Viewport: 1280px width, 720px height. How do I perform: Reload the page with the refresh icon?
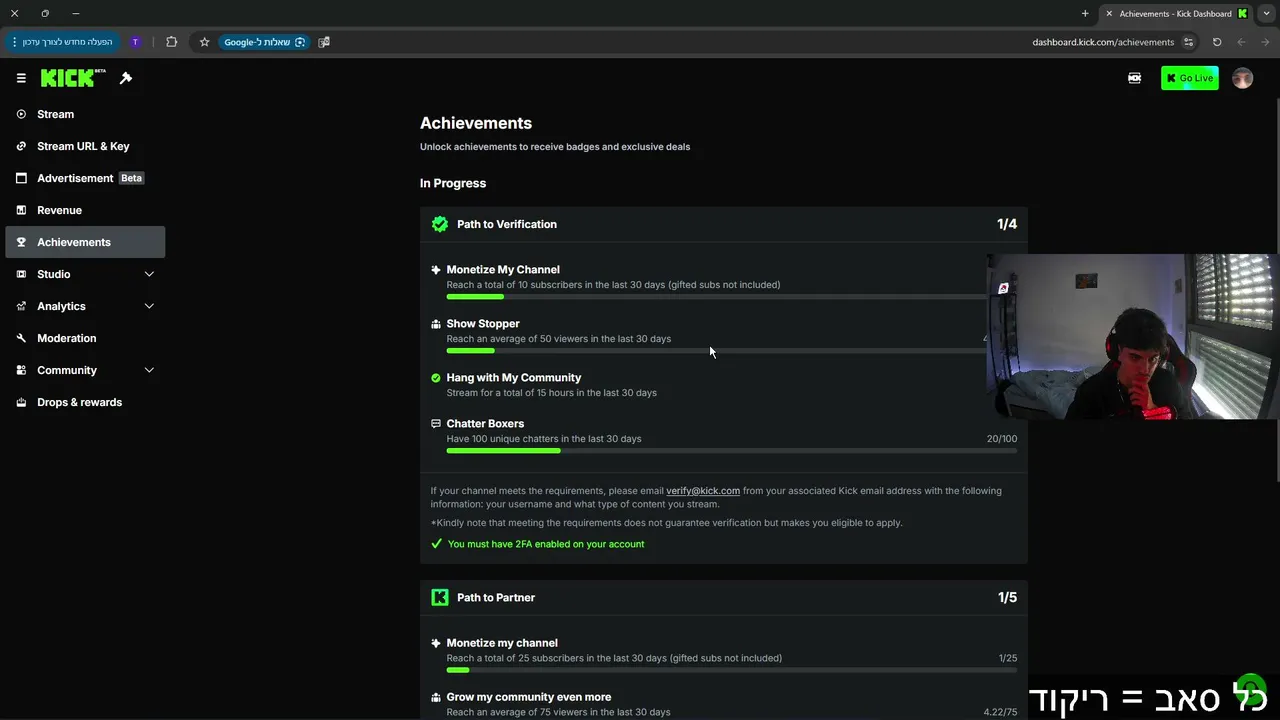click(1217, 42)
